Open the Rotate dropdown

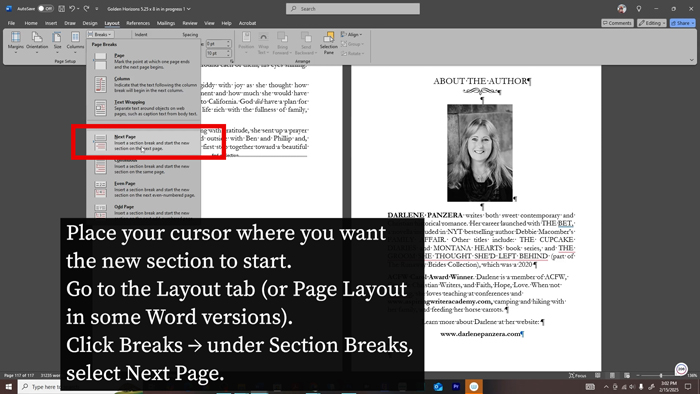[353, 53]
